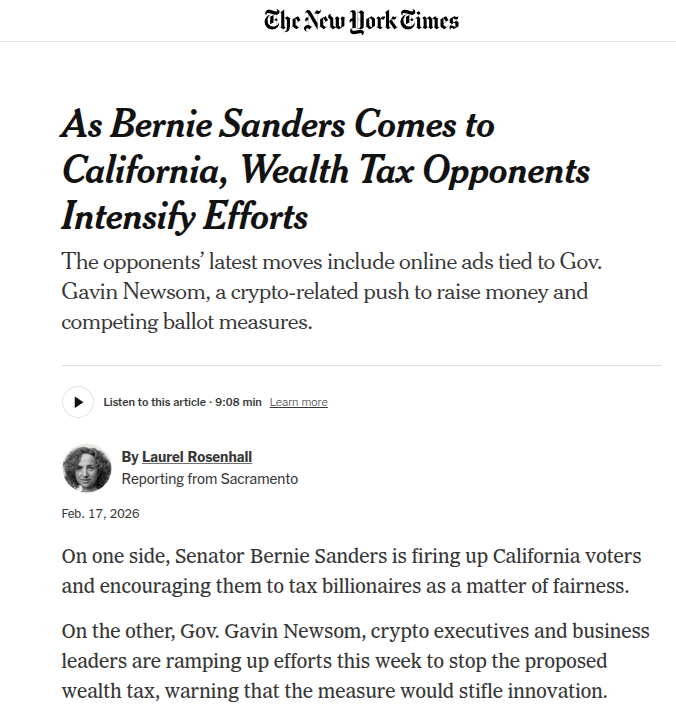Click "As Bernie Sanders Comes to" headline line

click(278, 125)
